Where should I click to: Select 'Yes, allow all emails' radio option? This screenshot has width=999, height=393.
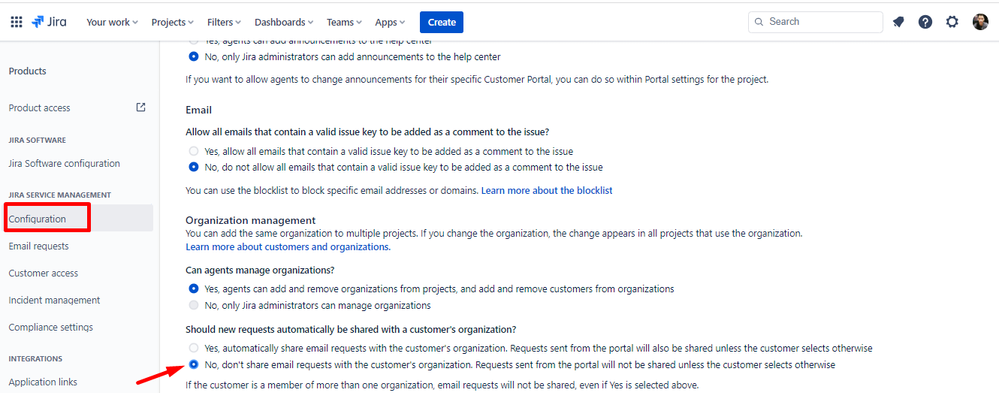click(x=194, y=152)
